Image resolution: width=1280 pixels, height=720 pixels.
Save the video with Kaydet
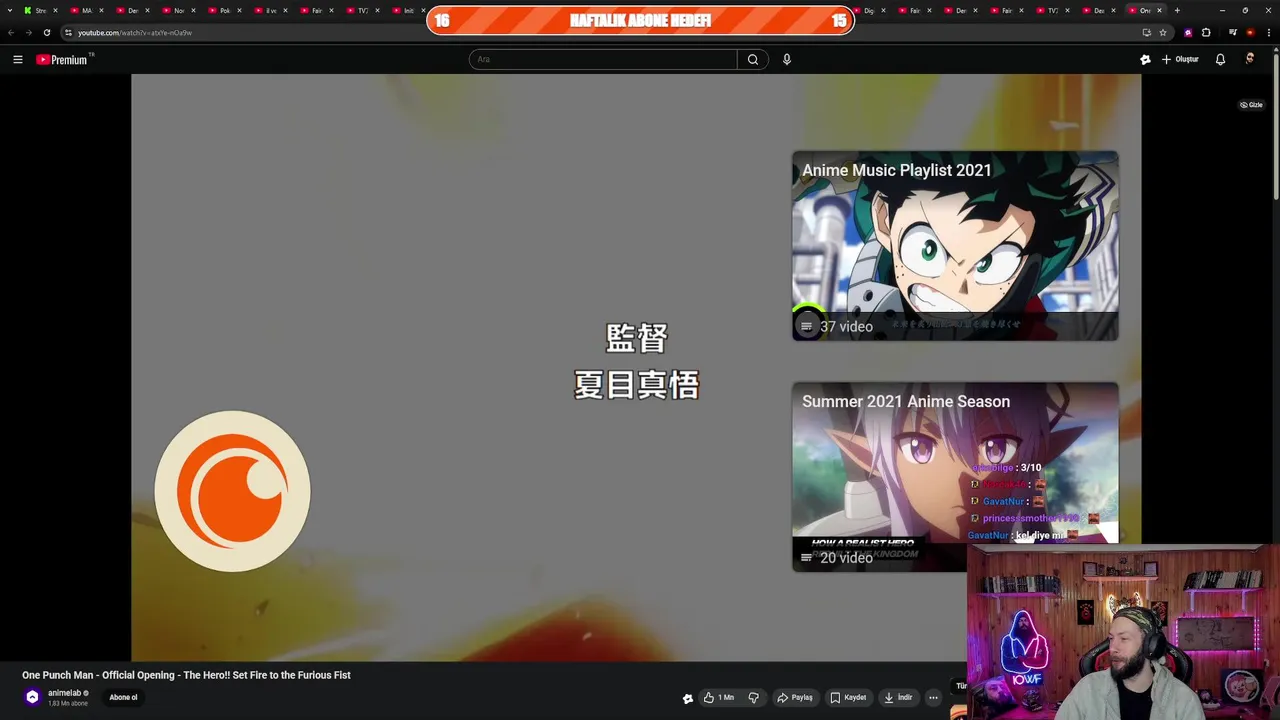[848, 697]
